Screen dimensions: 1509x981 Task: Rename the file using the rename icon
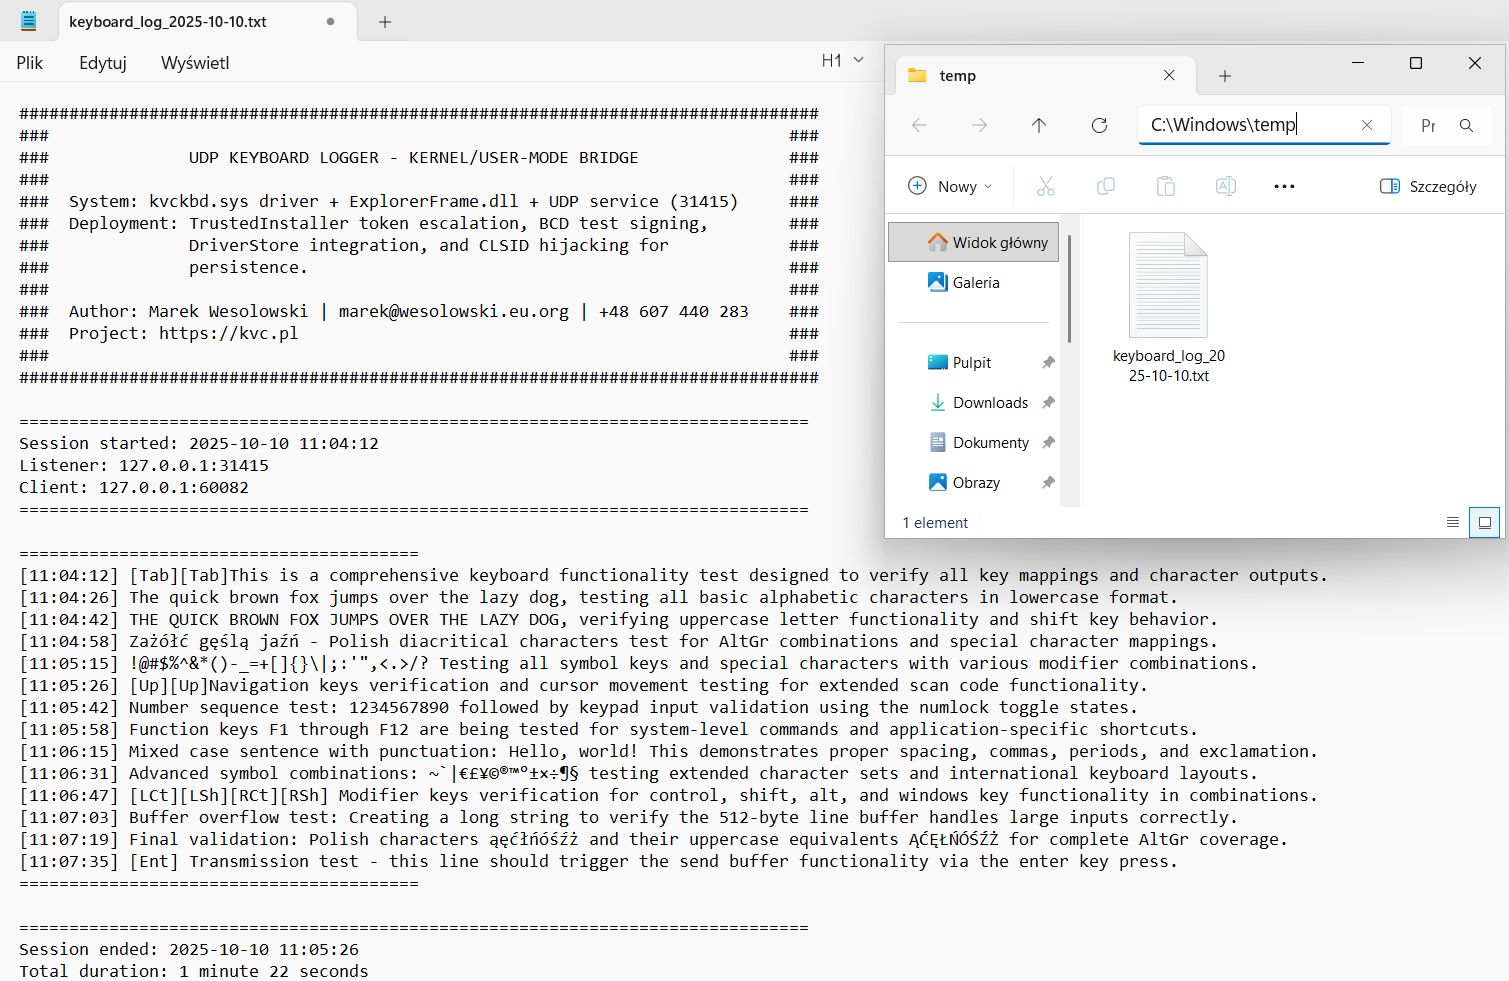point(1225,186)
